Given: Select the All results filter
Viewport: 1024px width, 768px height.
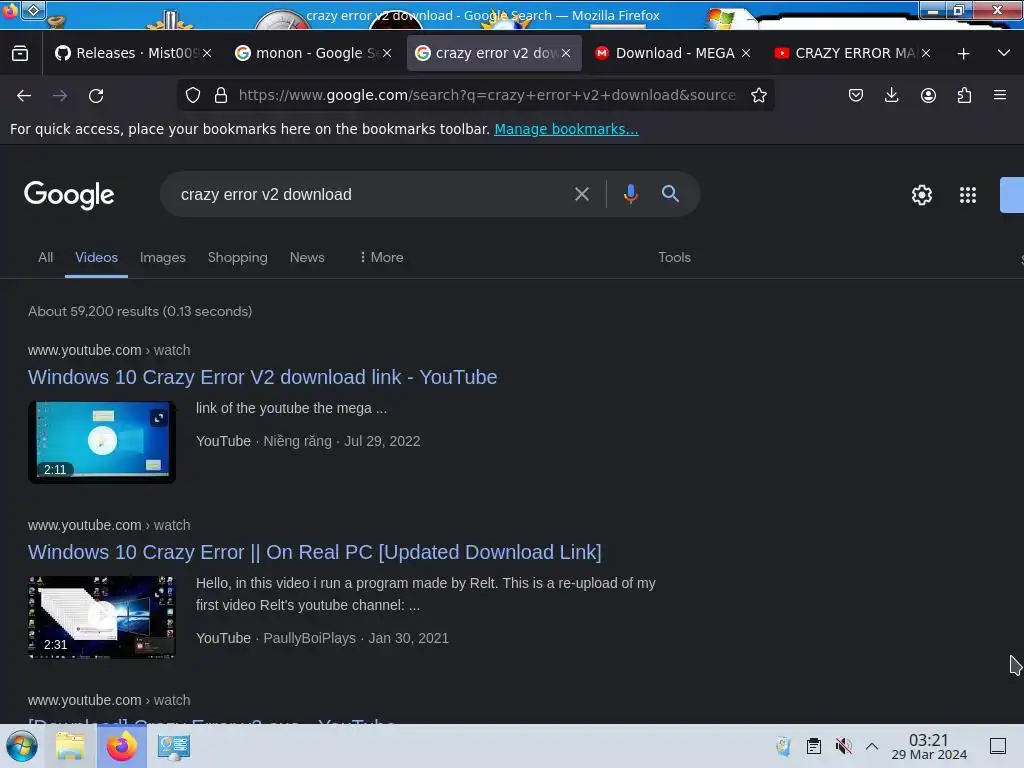Looking at the screenshot, I should (x=46, y=257).
